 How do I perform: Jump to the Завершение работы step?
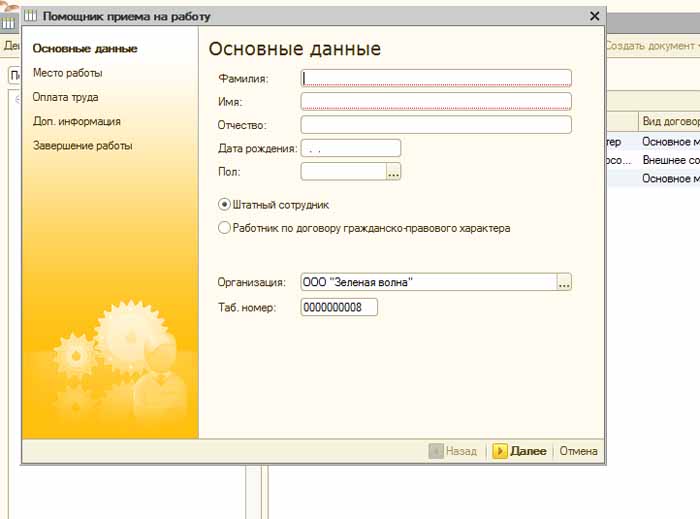pos(82,145)
